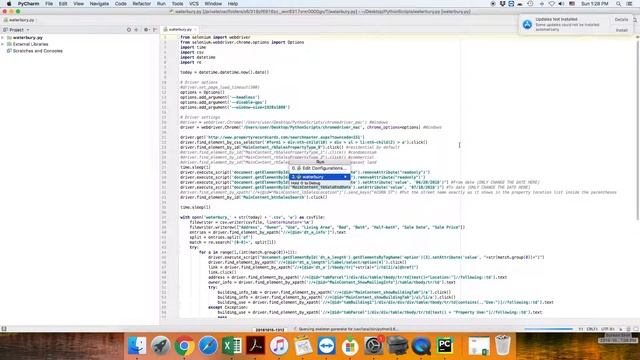Viewport: 640px width, 360px height.
Task: Open the Apple menu
Action: (x=9, y=4)
